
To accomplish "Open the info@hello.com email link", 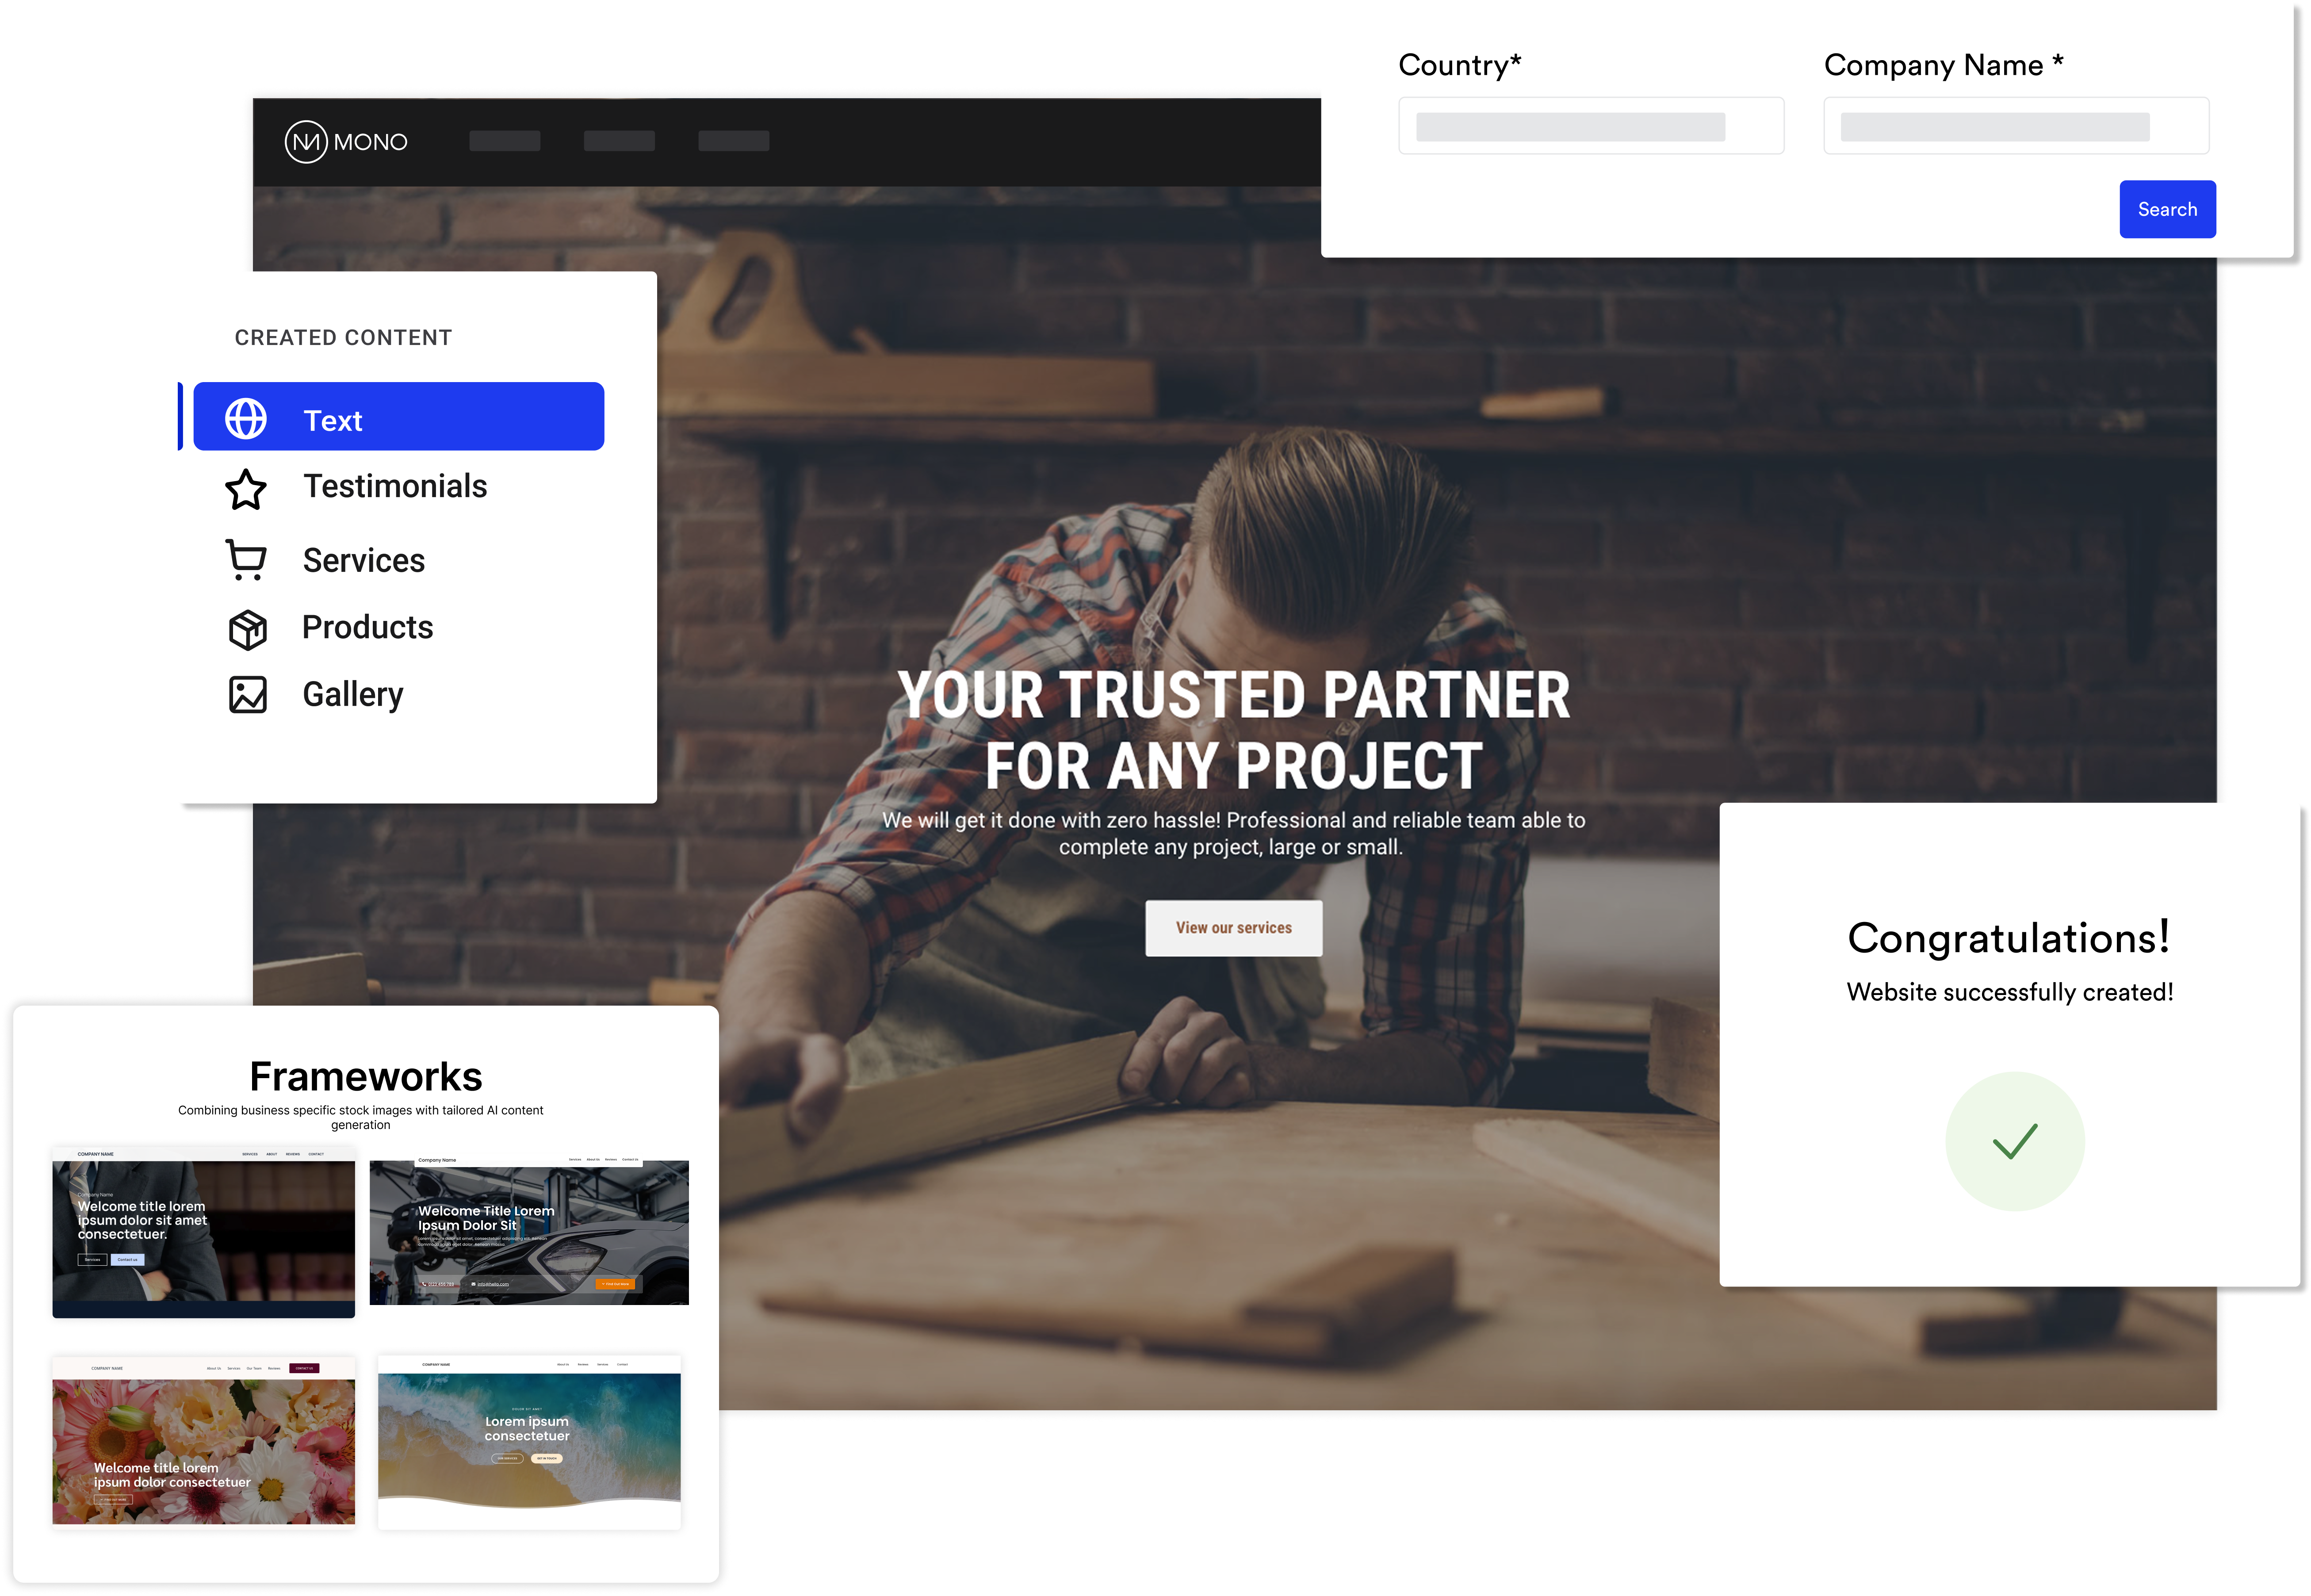I will (493, 1284).
